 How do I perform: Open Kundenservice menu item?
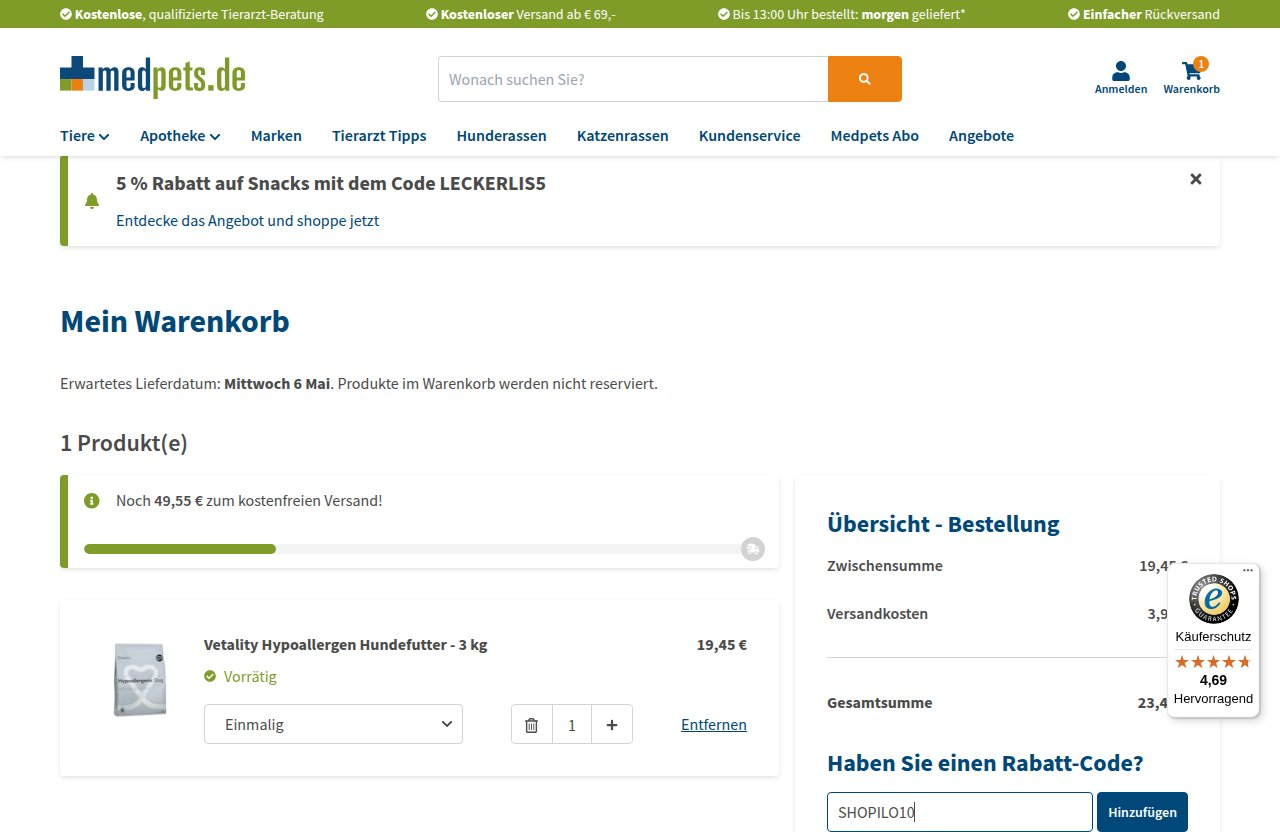(x=750, y=136)
